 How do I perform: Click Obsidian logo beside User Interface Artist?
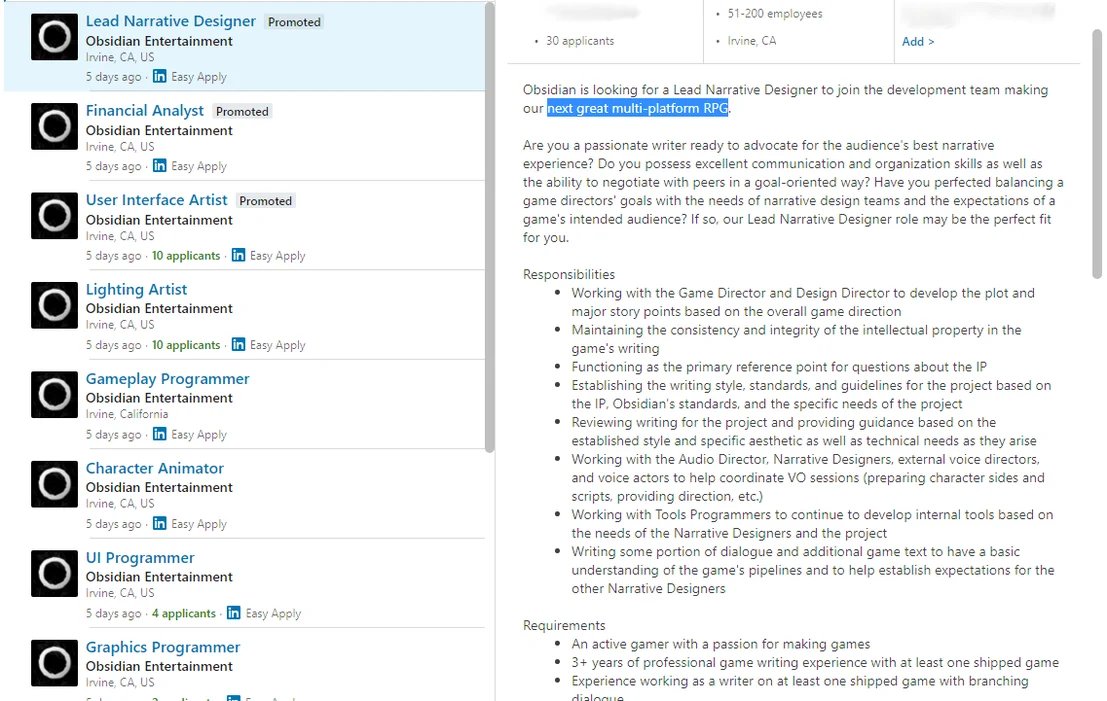coord(54,216)
